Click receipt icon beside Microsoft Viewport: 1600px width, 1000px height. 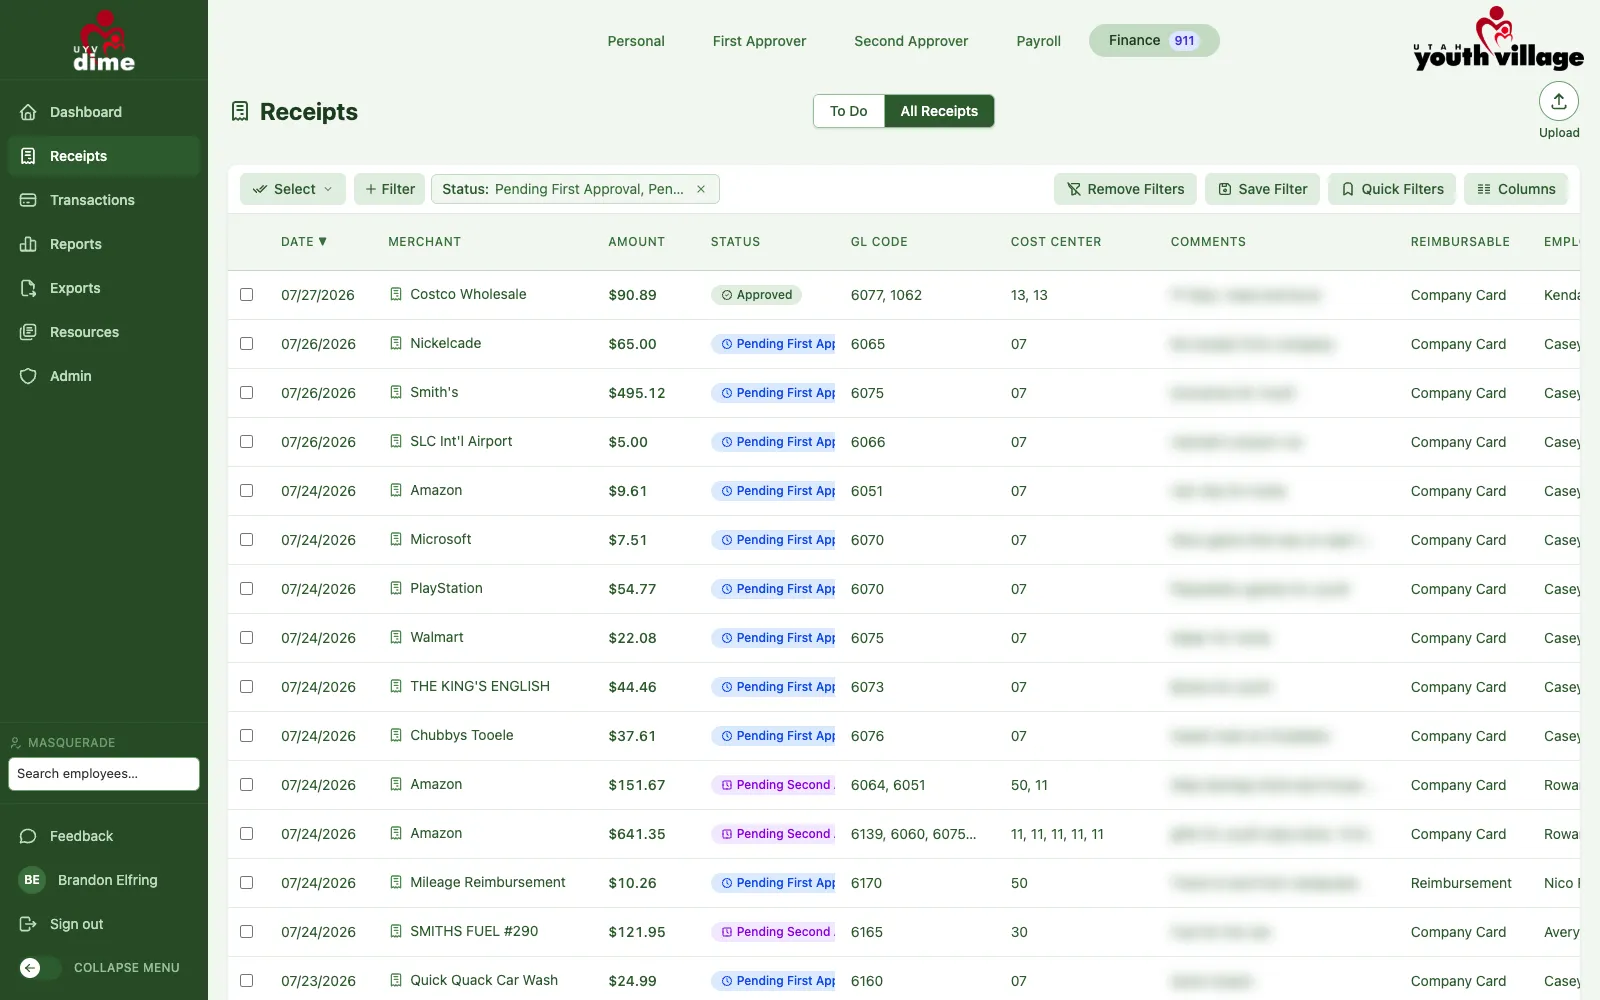pos(396,539)
